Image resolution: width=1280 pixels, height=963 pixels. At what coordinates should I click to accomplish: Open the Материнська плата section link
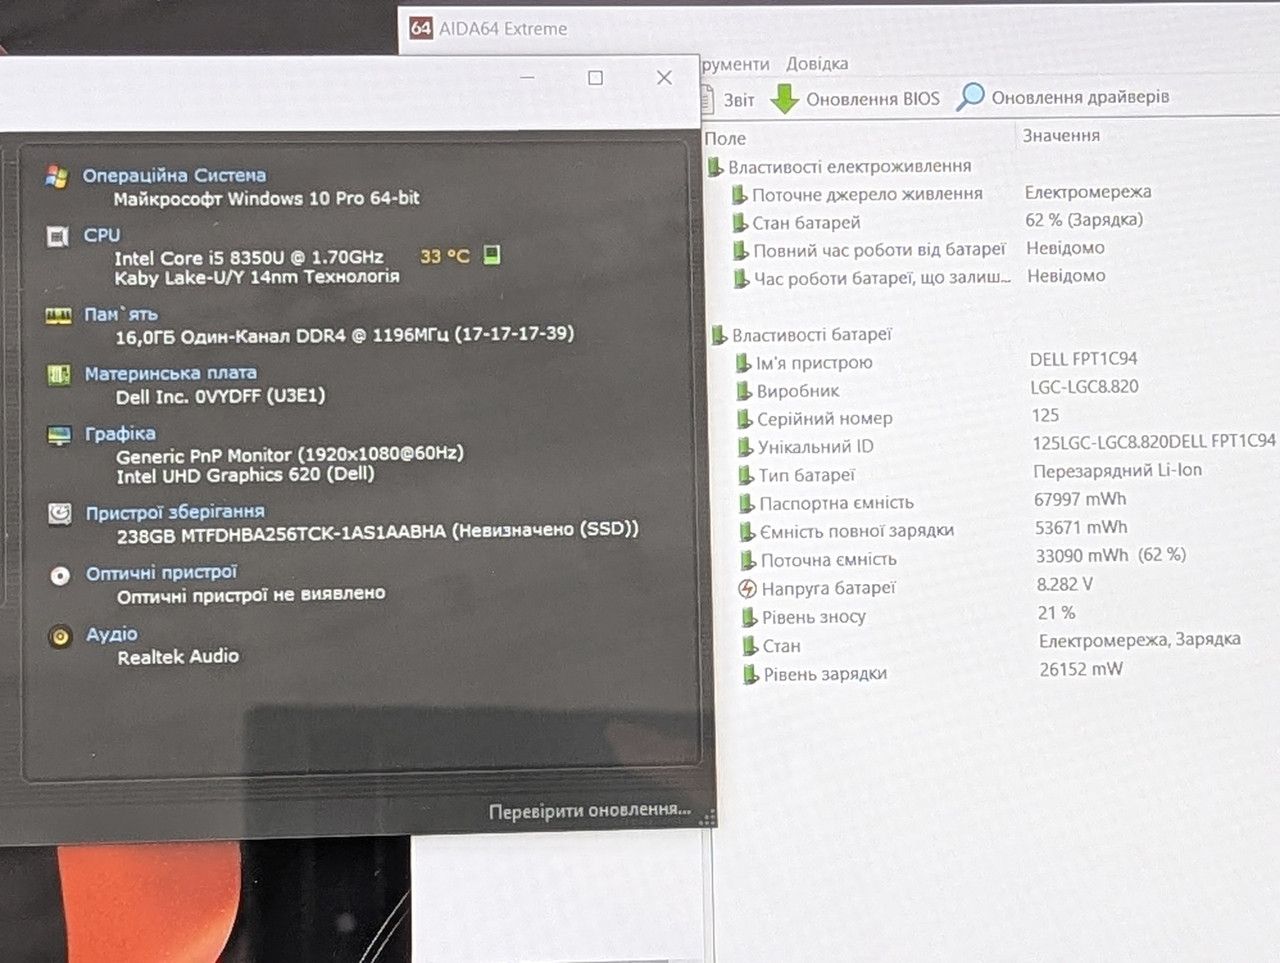(171, 373)
